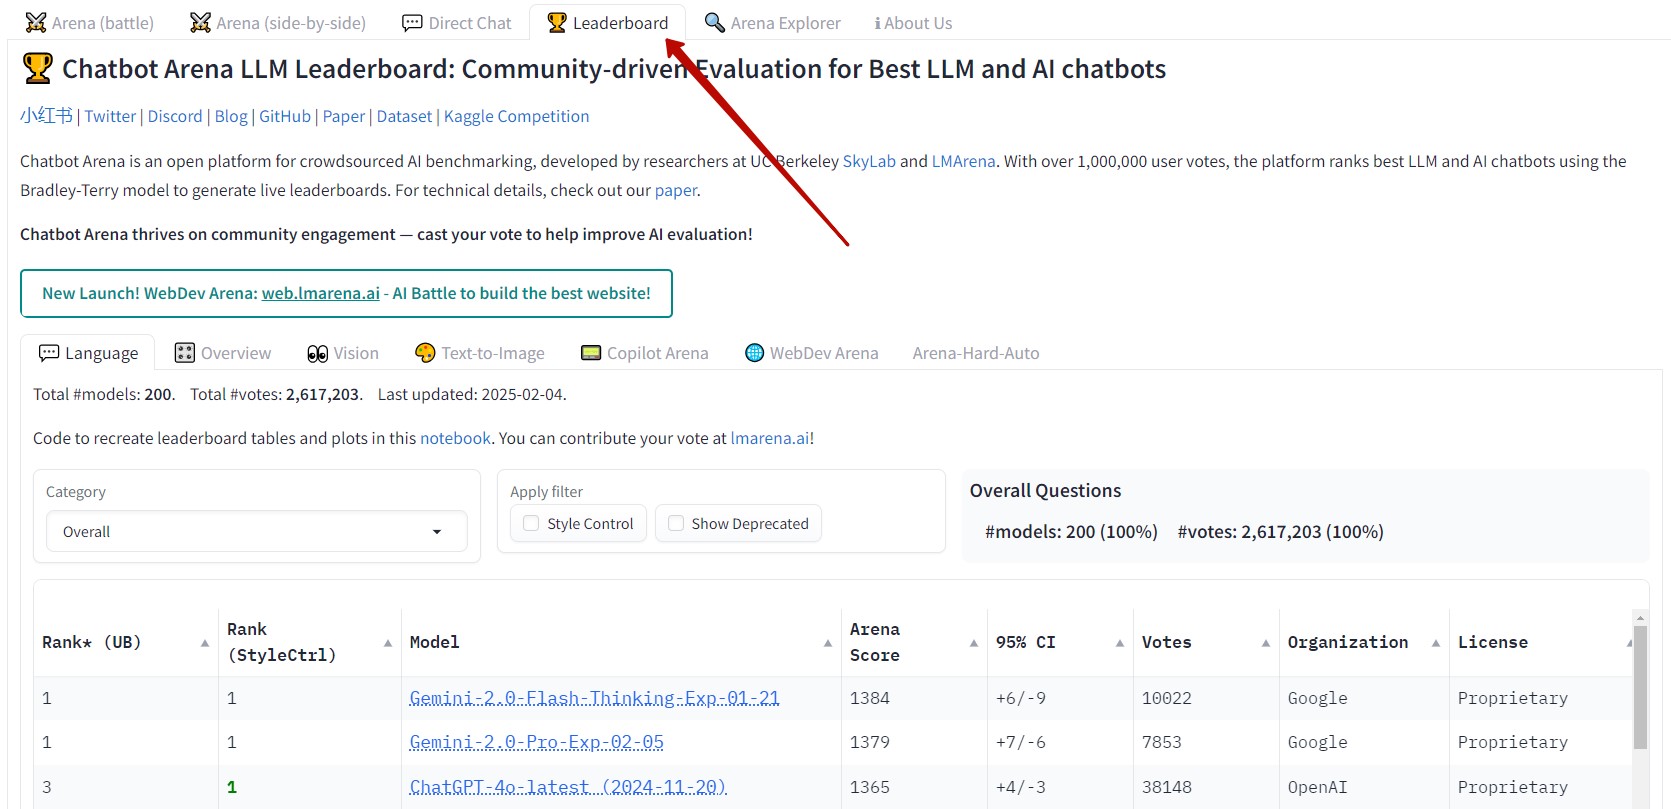Image resolution: width=1671 pixels, height=809 pixels.
Task: Sort table by Votes column arrow
Action: click(x=1265, y=643)
